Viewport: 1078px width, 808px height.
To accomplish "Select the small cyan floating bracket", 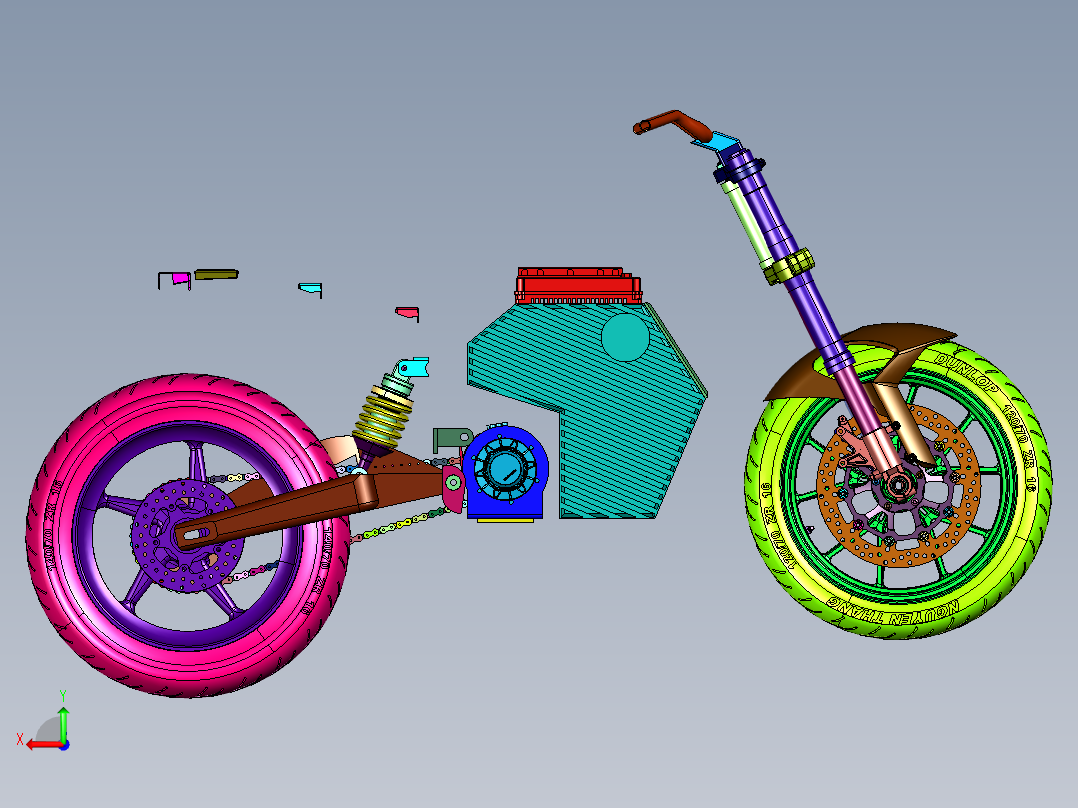I will point(310,288).
